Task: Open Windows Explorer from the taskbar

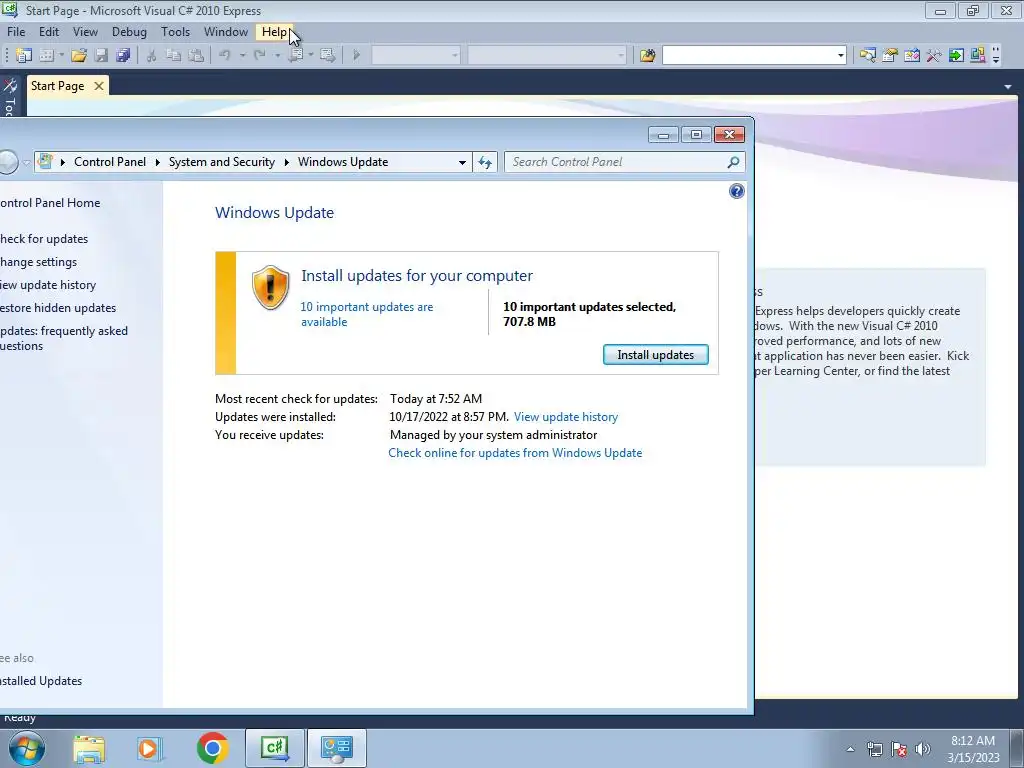Action: 89,748
